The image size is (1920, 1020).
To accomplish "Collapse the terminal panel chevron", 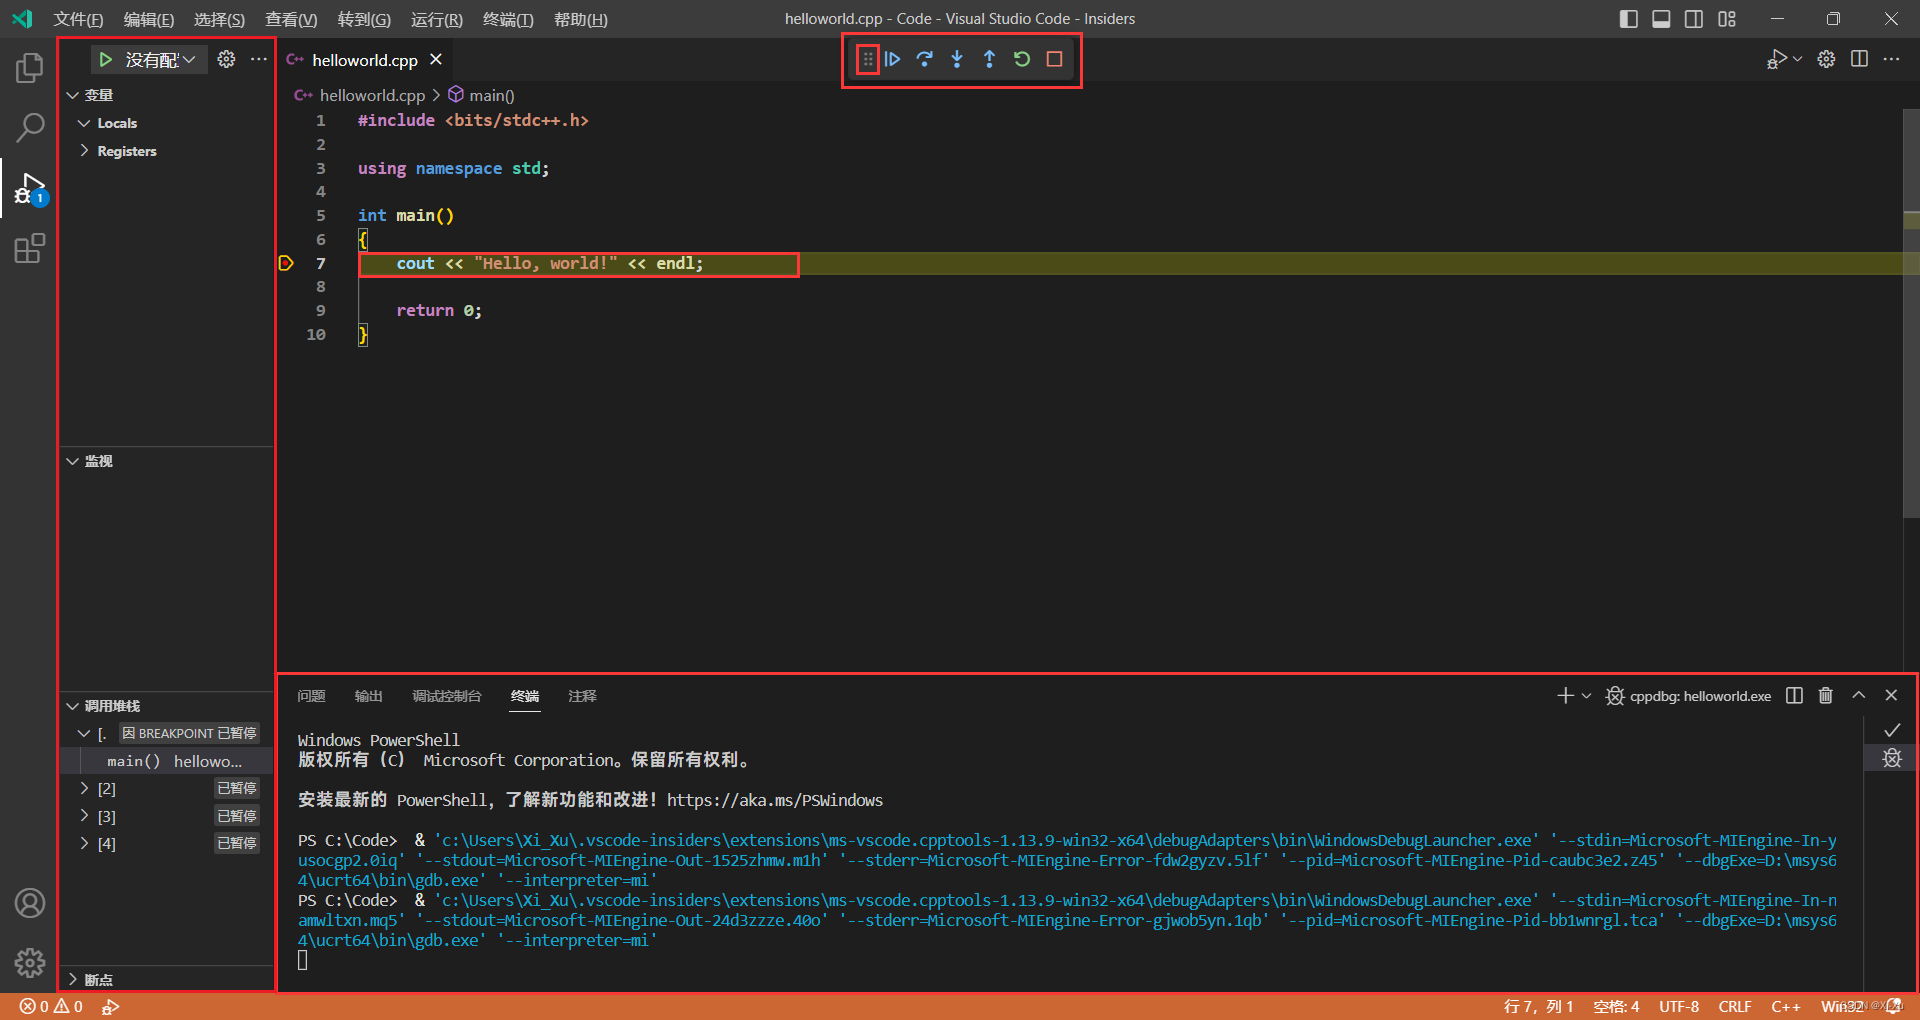I will [x=1859, y=695].
